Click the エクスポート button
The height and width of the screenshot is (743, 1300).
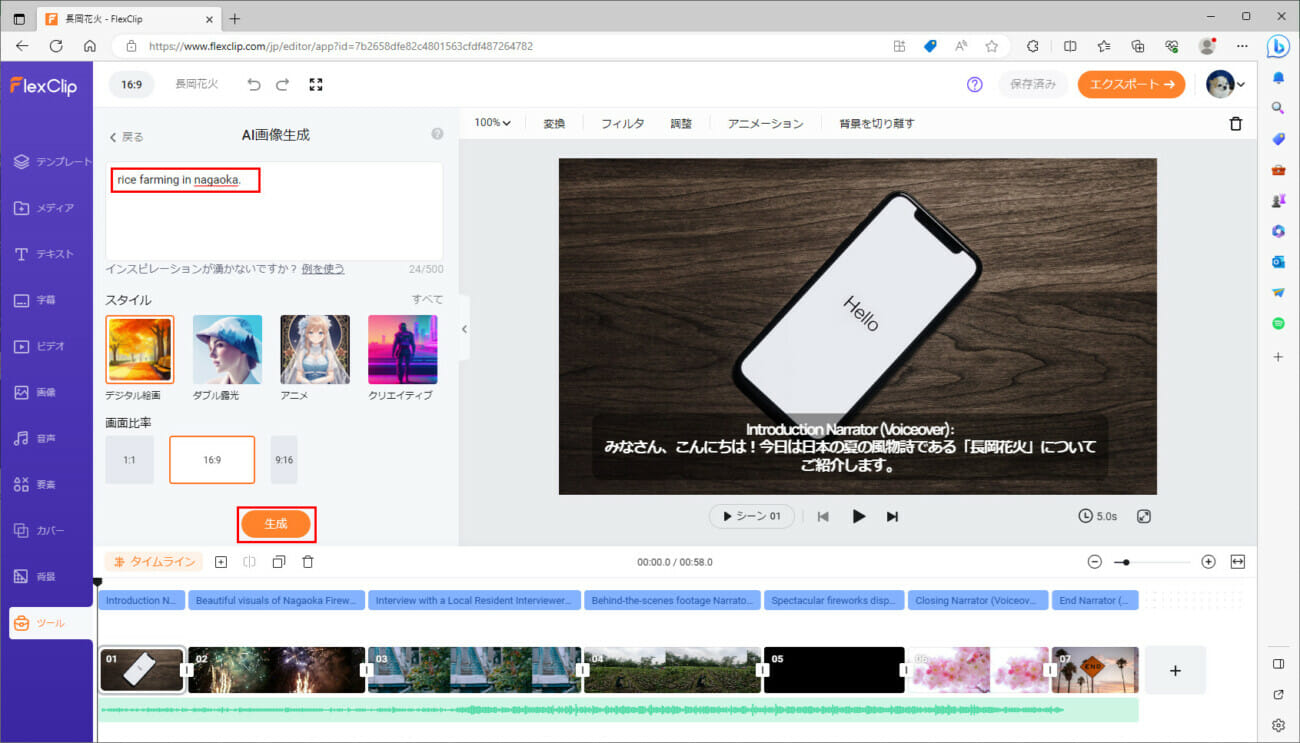click(1131, 85)
